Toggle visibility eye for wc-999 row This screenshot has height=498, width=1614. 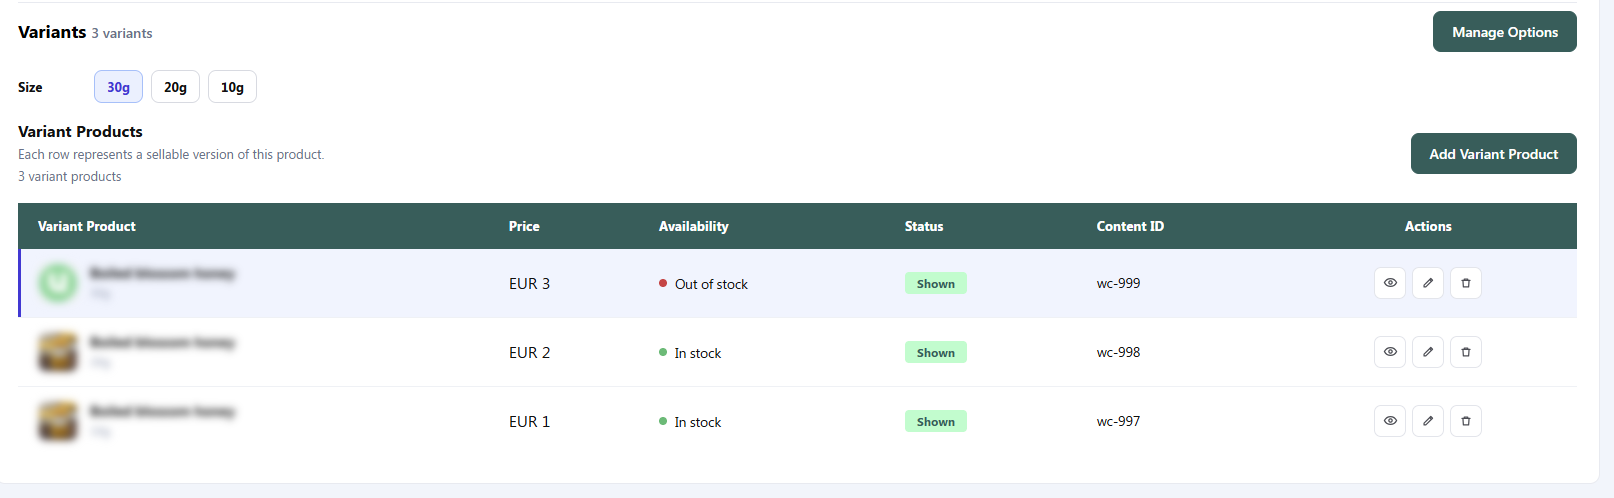1390,283
